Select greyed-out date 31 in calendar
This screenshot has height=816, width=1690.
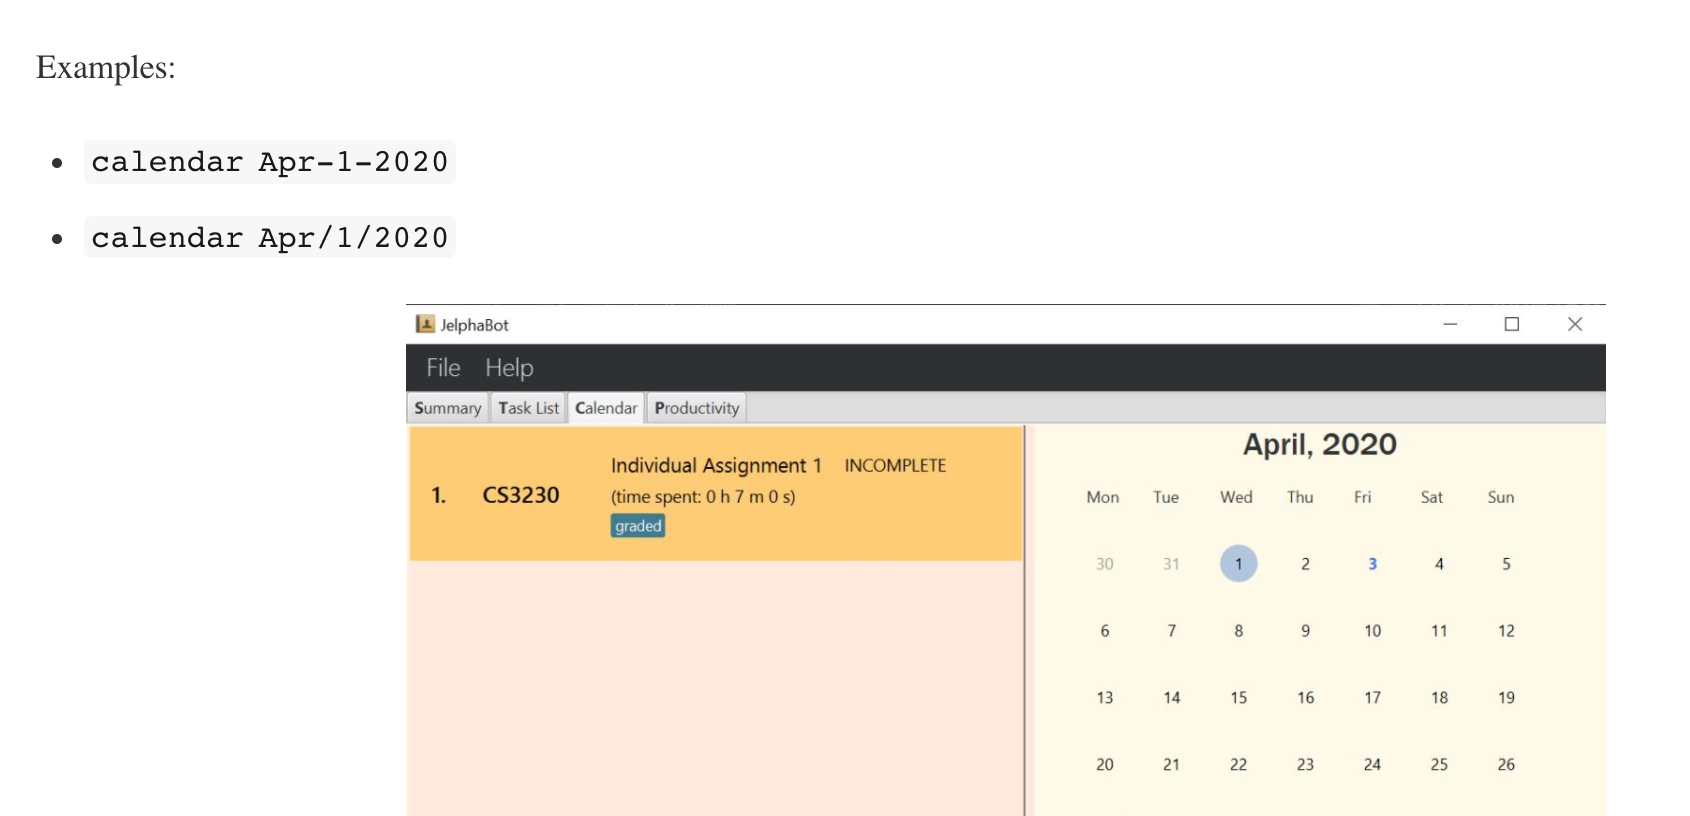1171,564
